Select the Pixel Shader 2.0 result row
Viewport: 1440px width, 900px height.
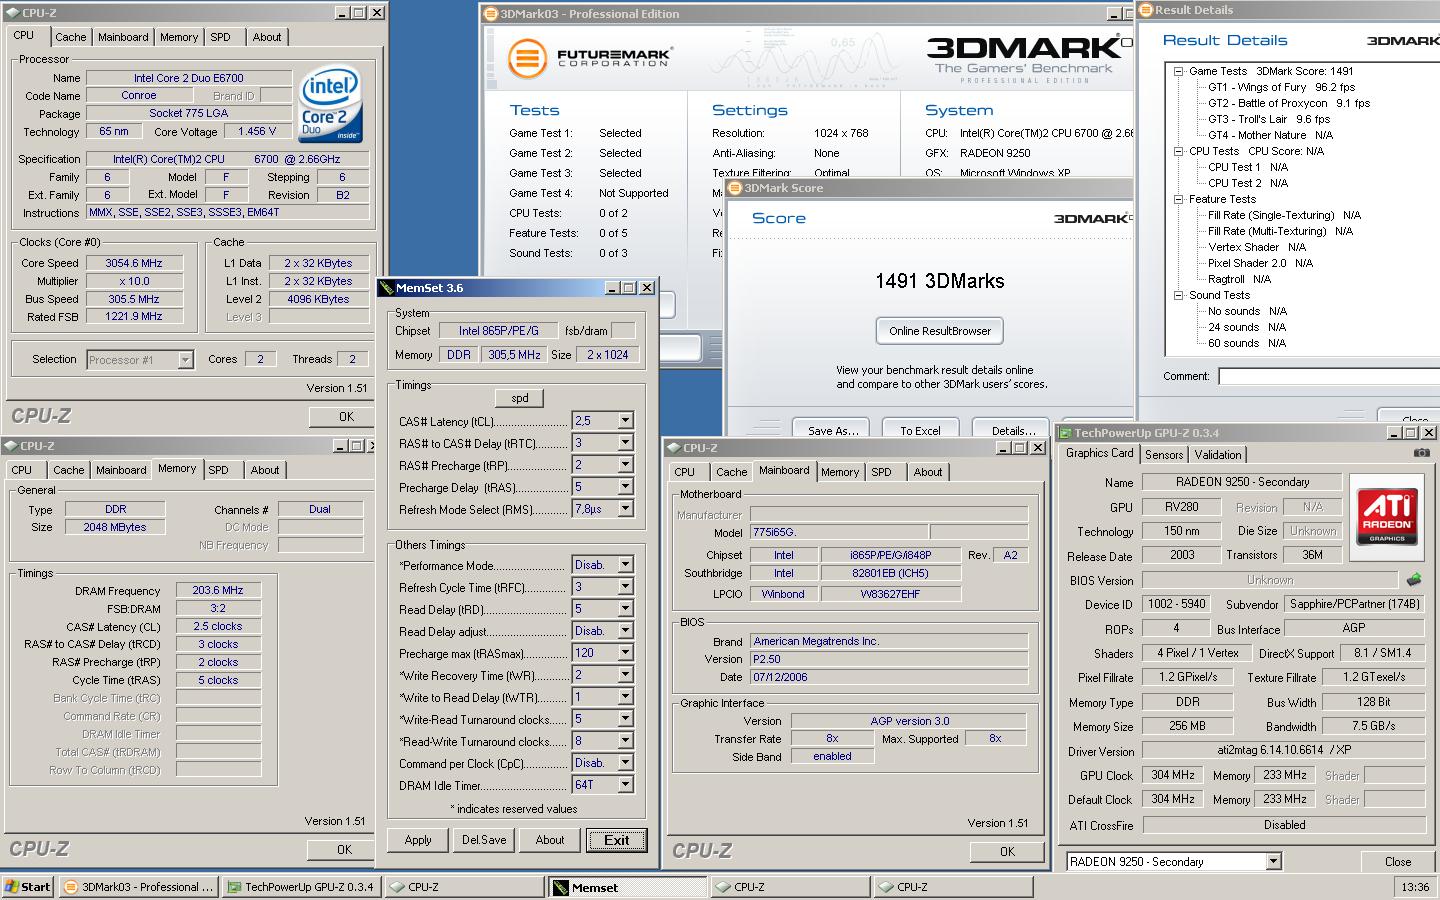point(1260,263)
